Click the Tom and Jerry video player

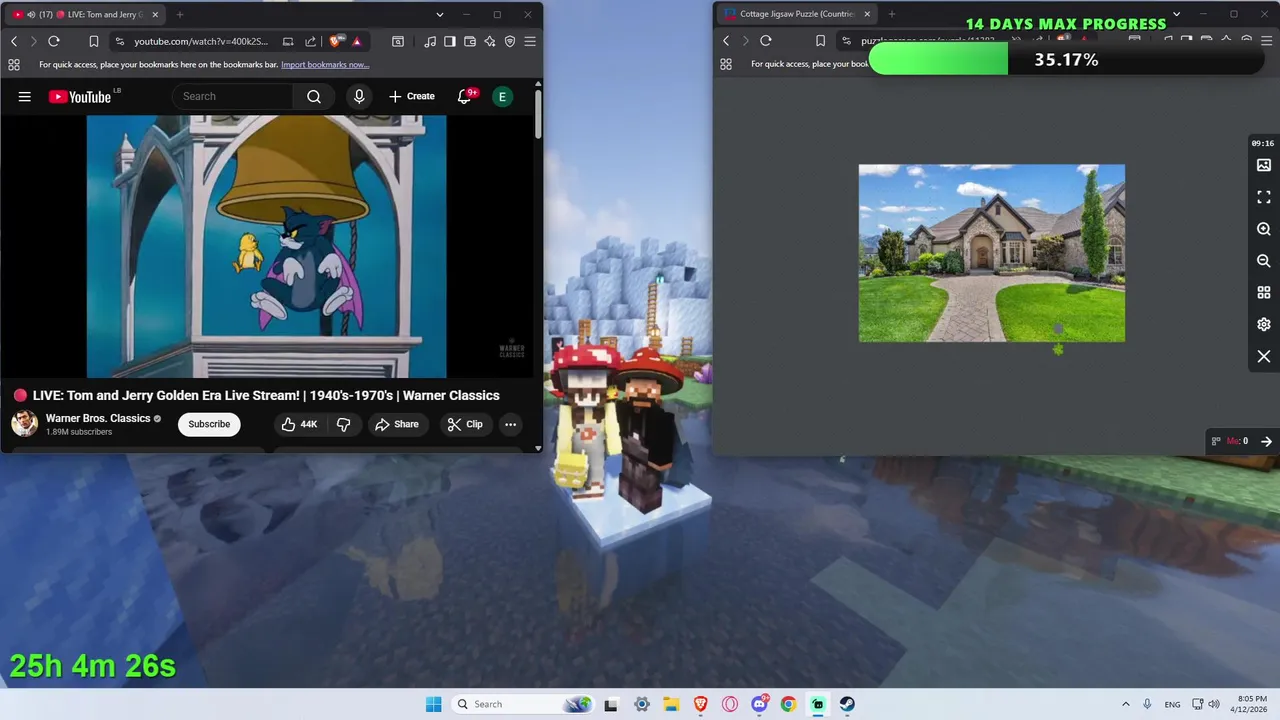pos(267,246)
